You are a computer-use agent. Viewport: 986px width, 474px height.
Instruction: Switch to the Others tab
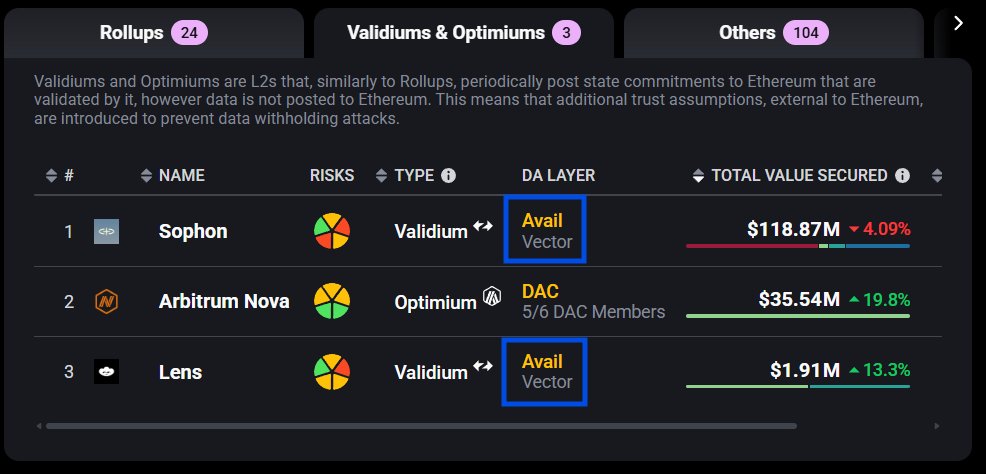(773, 33)
